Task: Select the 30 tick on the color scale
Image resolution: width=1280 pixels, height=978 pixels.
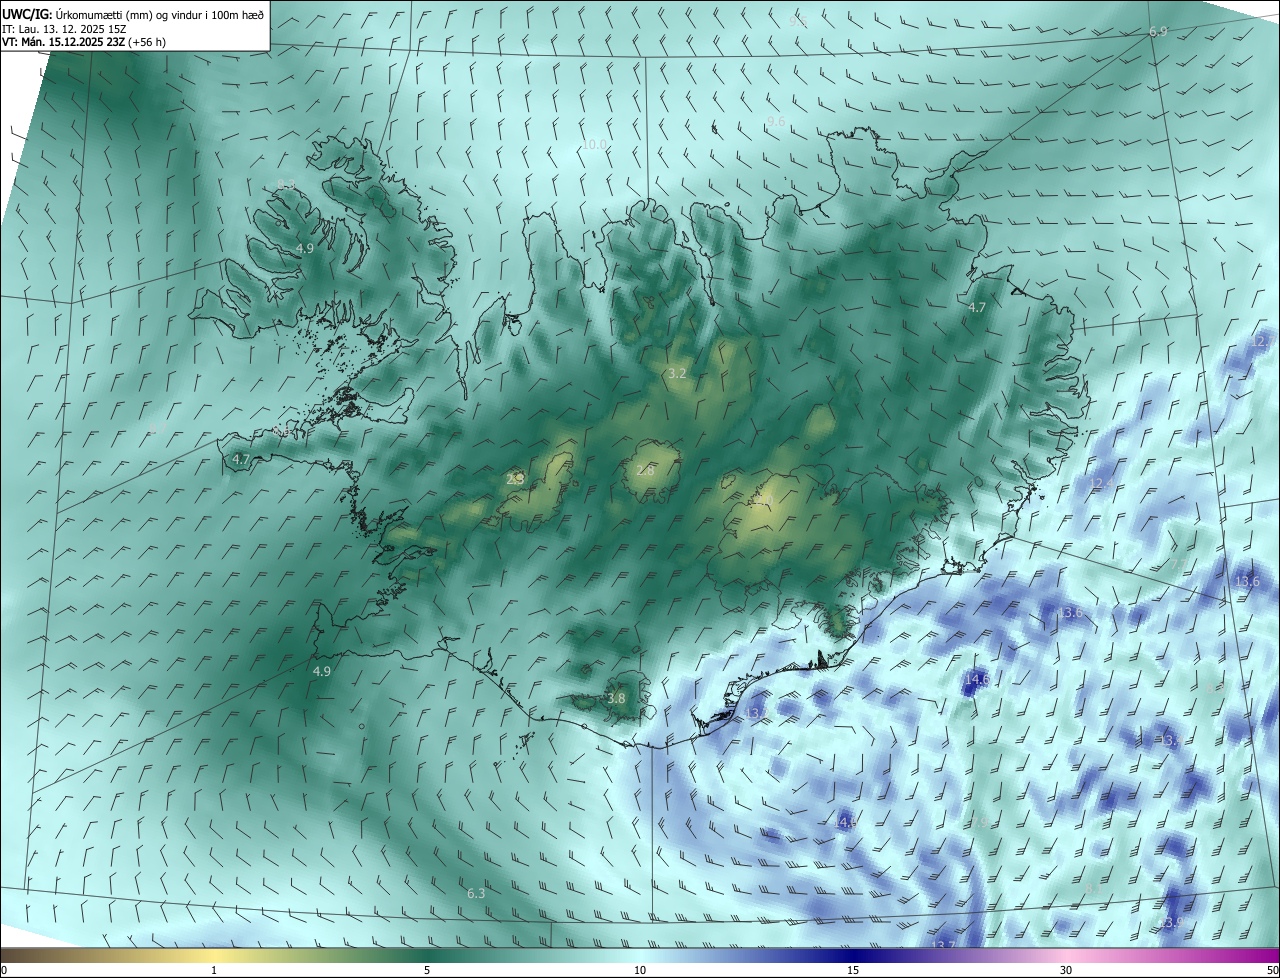Action: pos(1066,970)
